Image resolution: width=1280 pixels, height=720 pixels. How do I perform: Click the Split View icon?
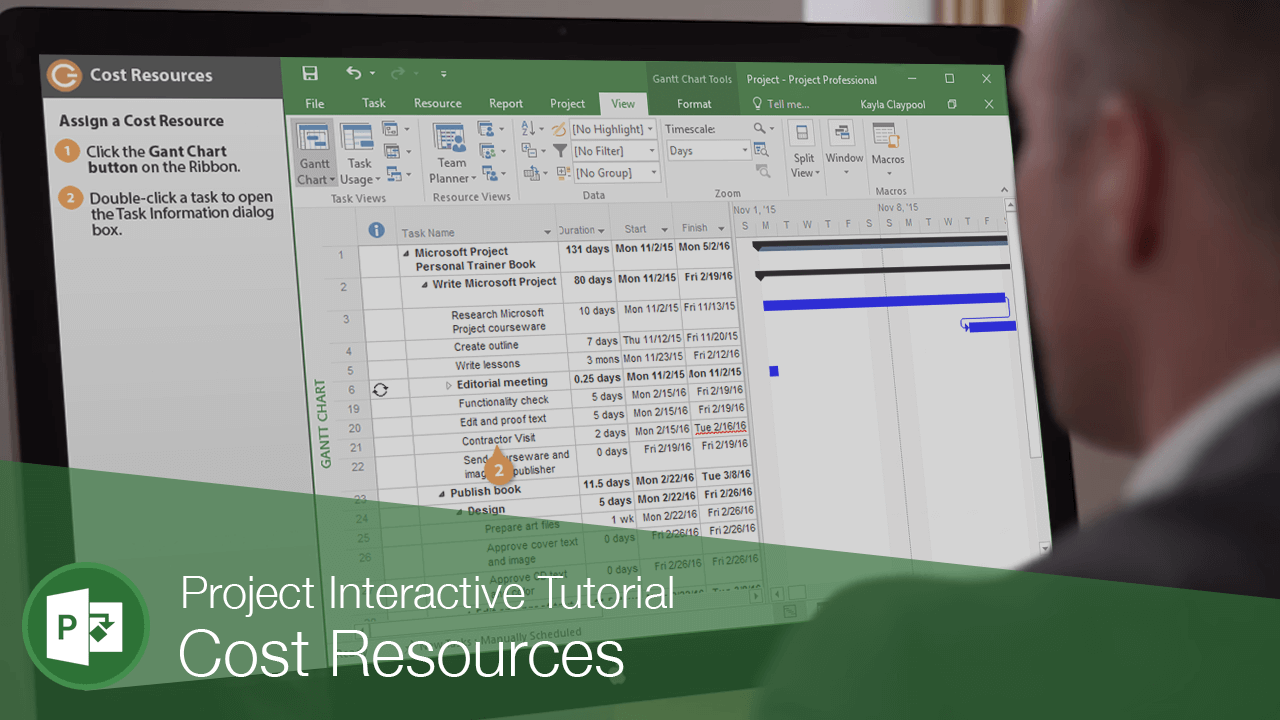[x=802, y=136]
